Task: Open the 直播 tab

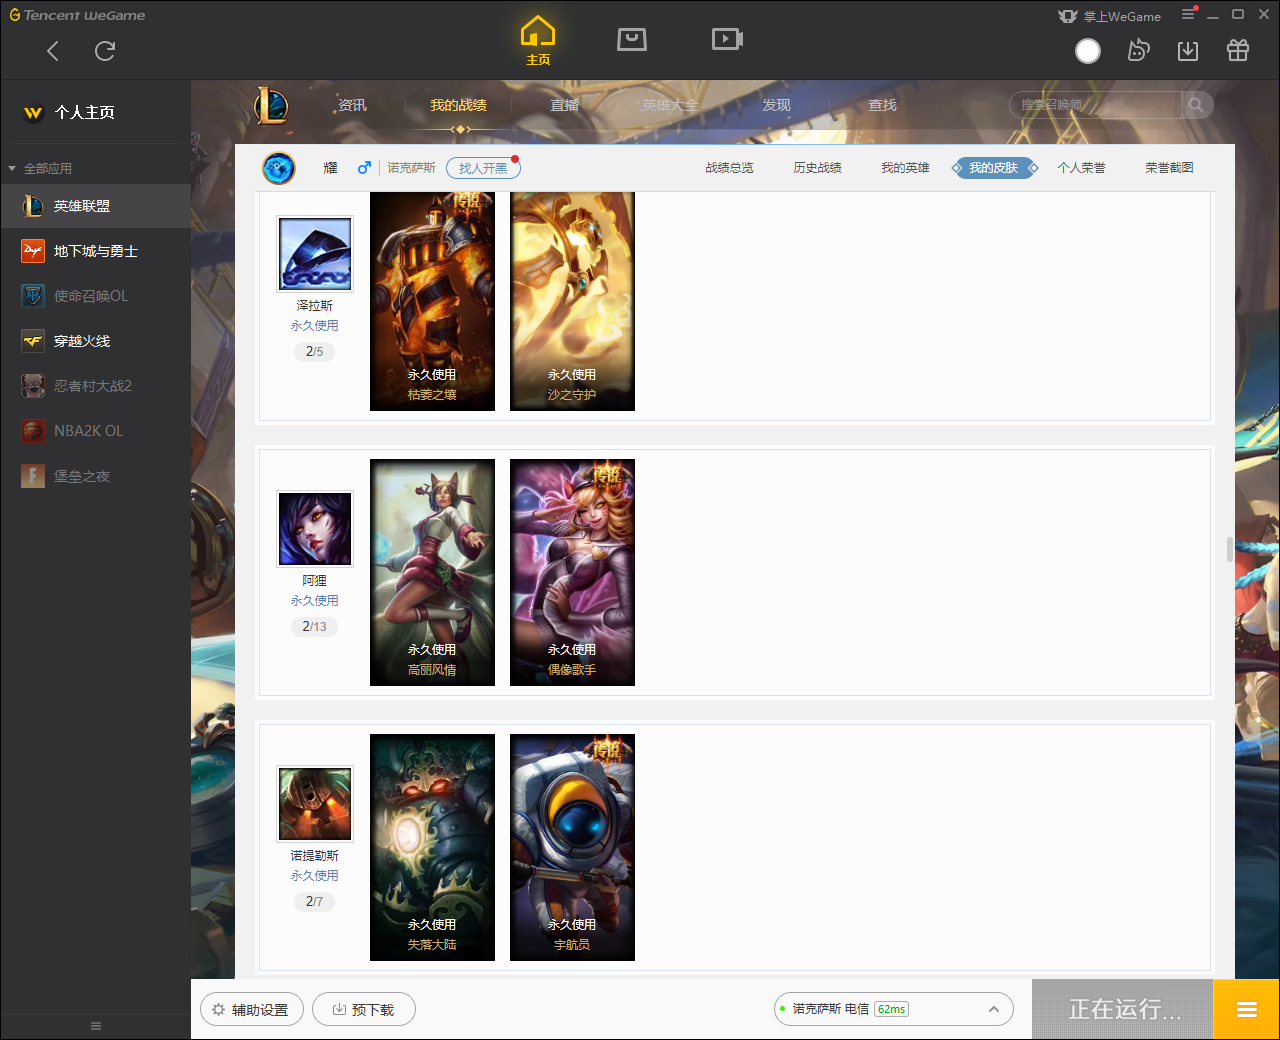Action: (564, 105)
